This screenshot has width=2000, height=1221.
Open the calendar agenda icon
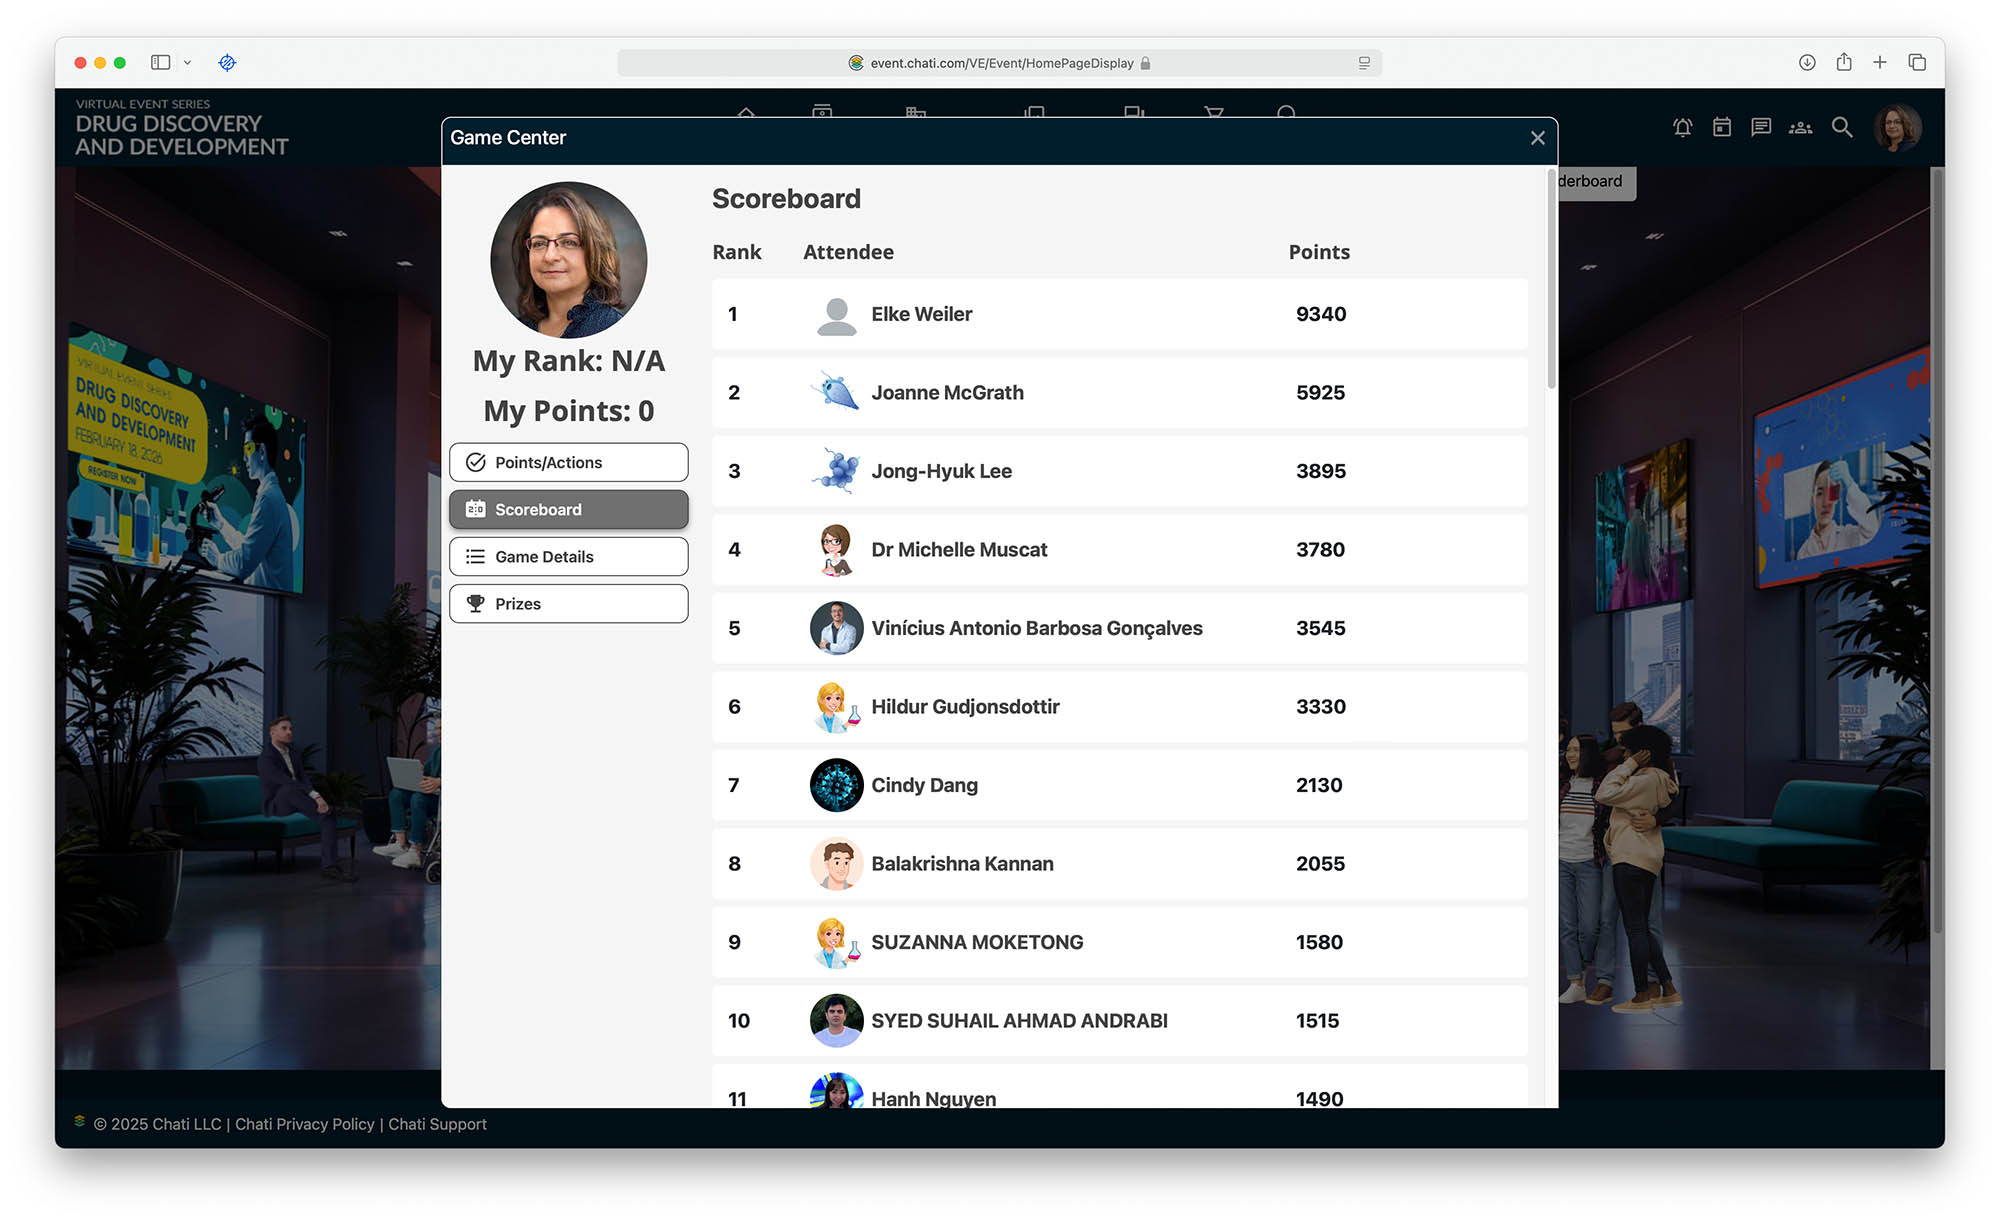pos(1721,128)
